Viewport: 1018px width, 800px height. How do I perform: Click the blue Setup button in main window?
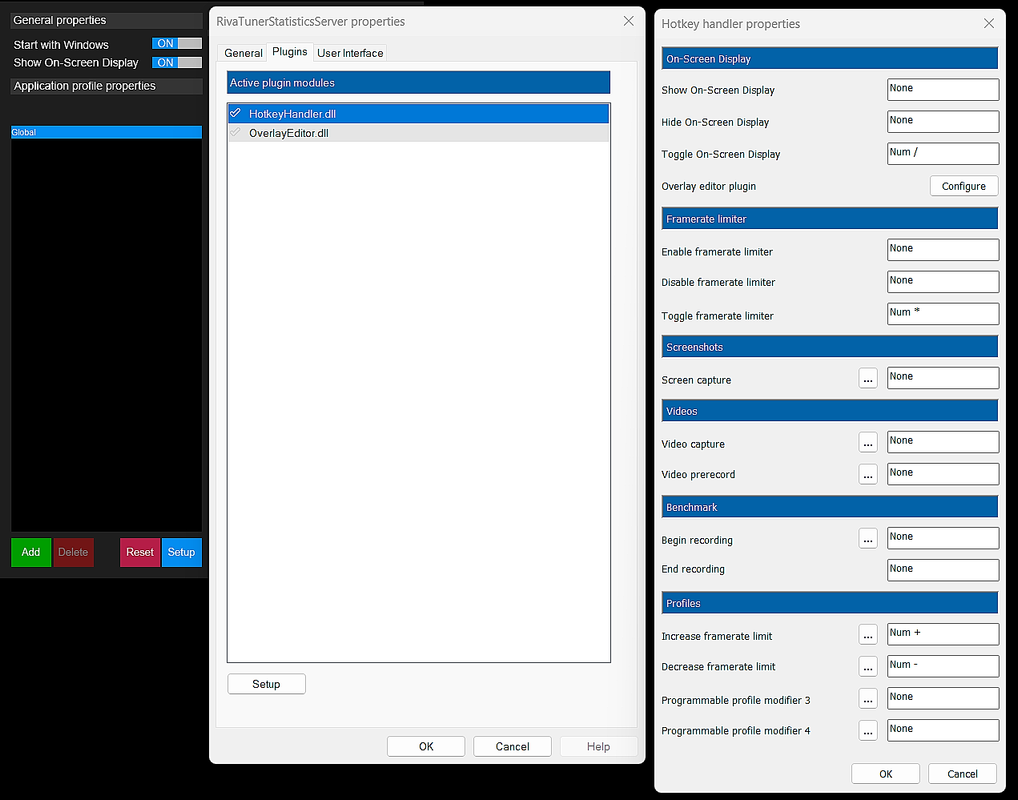point(181,552)
